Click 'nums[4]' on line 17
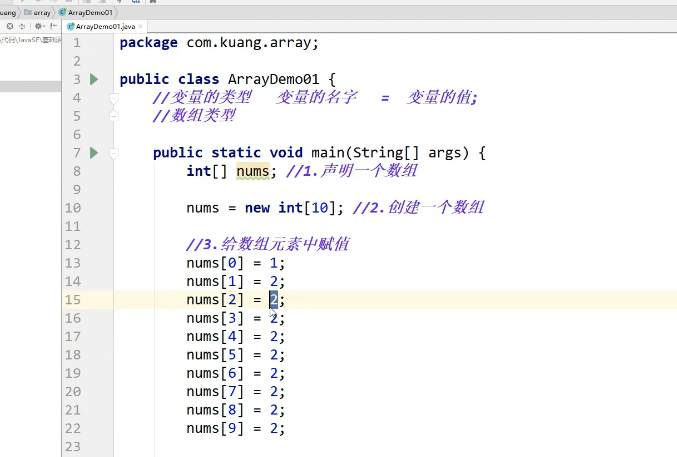The height and width of the screenshot is (457, 677). coord(215,336)
